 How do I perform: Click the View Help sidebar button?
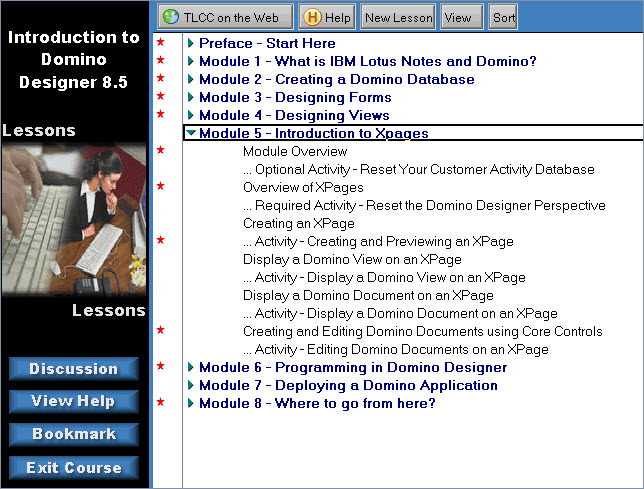click(74, 401)
